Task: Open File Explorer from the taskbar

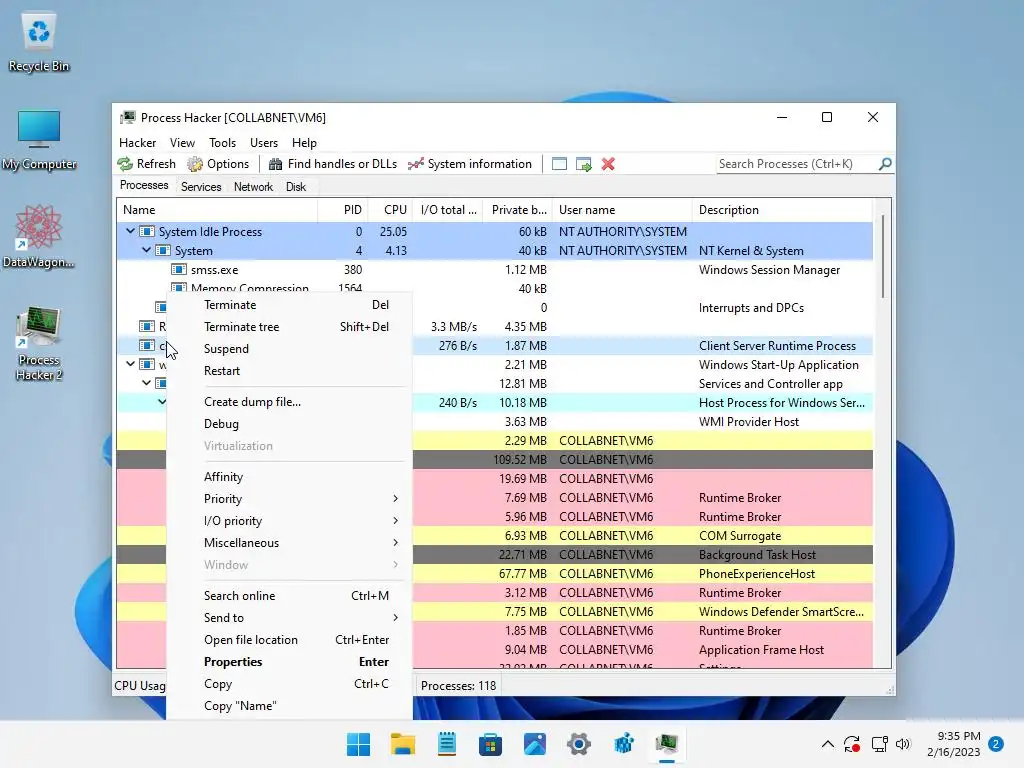Action: (403, 744)
